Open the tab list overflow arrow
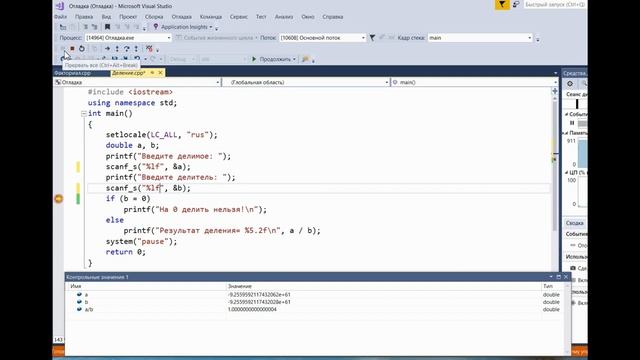This screenshot has height=360, width=640. [556, 73]
